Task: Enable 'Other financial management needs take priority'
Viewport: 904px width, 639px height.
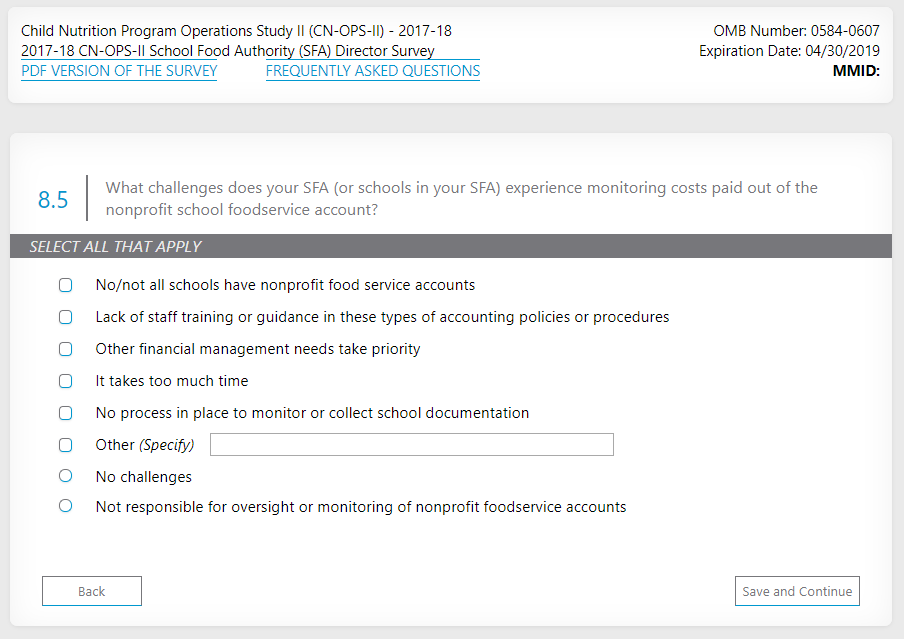Action: point(66,349)
